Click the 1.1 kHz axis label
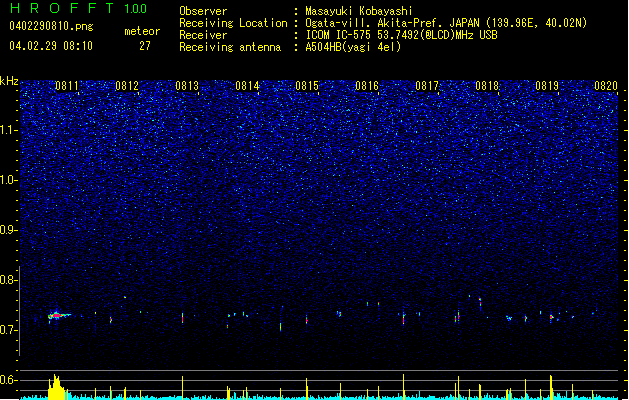 9,130
